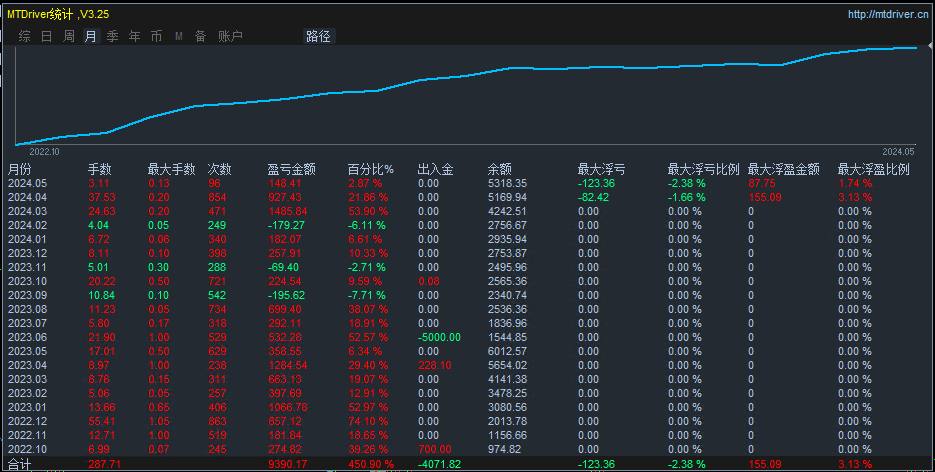This screenshot has height=472, width=935.
Task: Switch to the 周 weekly tab
Action: (x=69, y=36)
